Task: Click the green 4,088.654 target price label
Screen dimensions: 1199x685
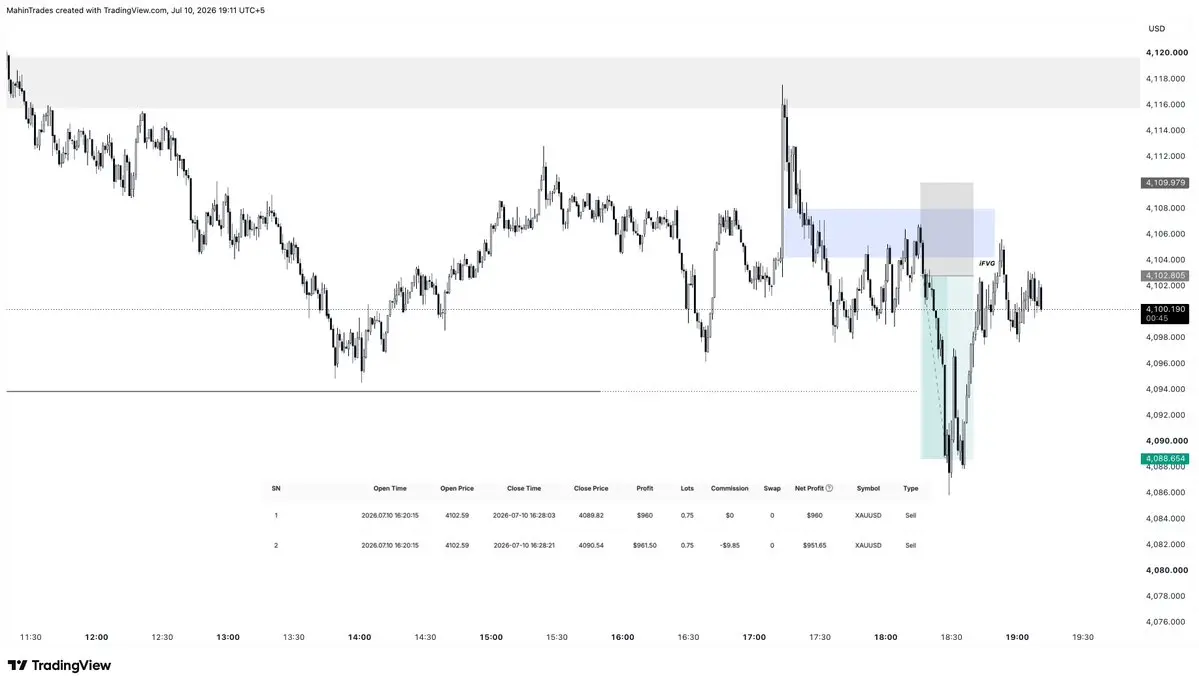Action: [x=1165, y=459]
